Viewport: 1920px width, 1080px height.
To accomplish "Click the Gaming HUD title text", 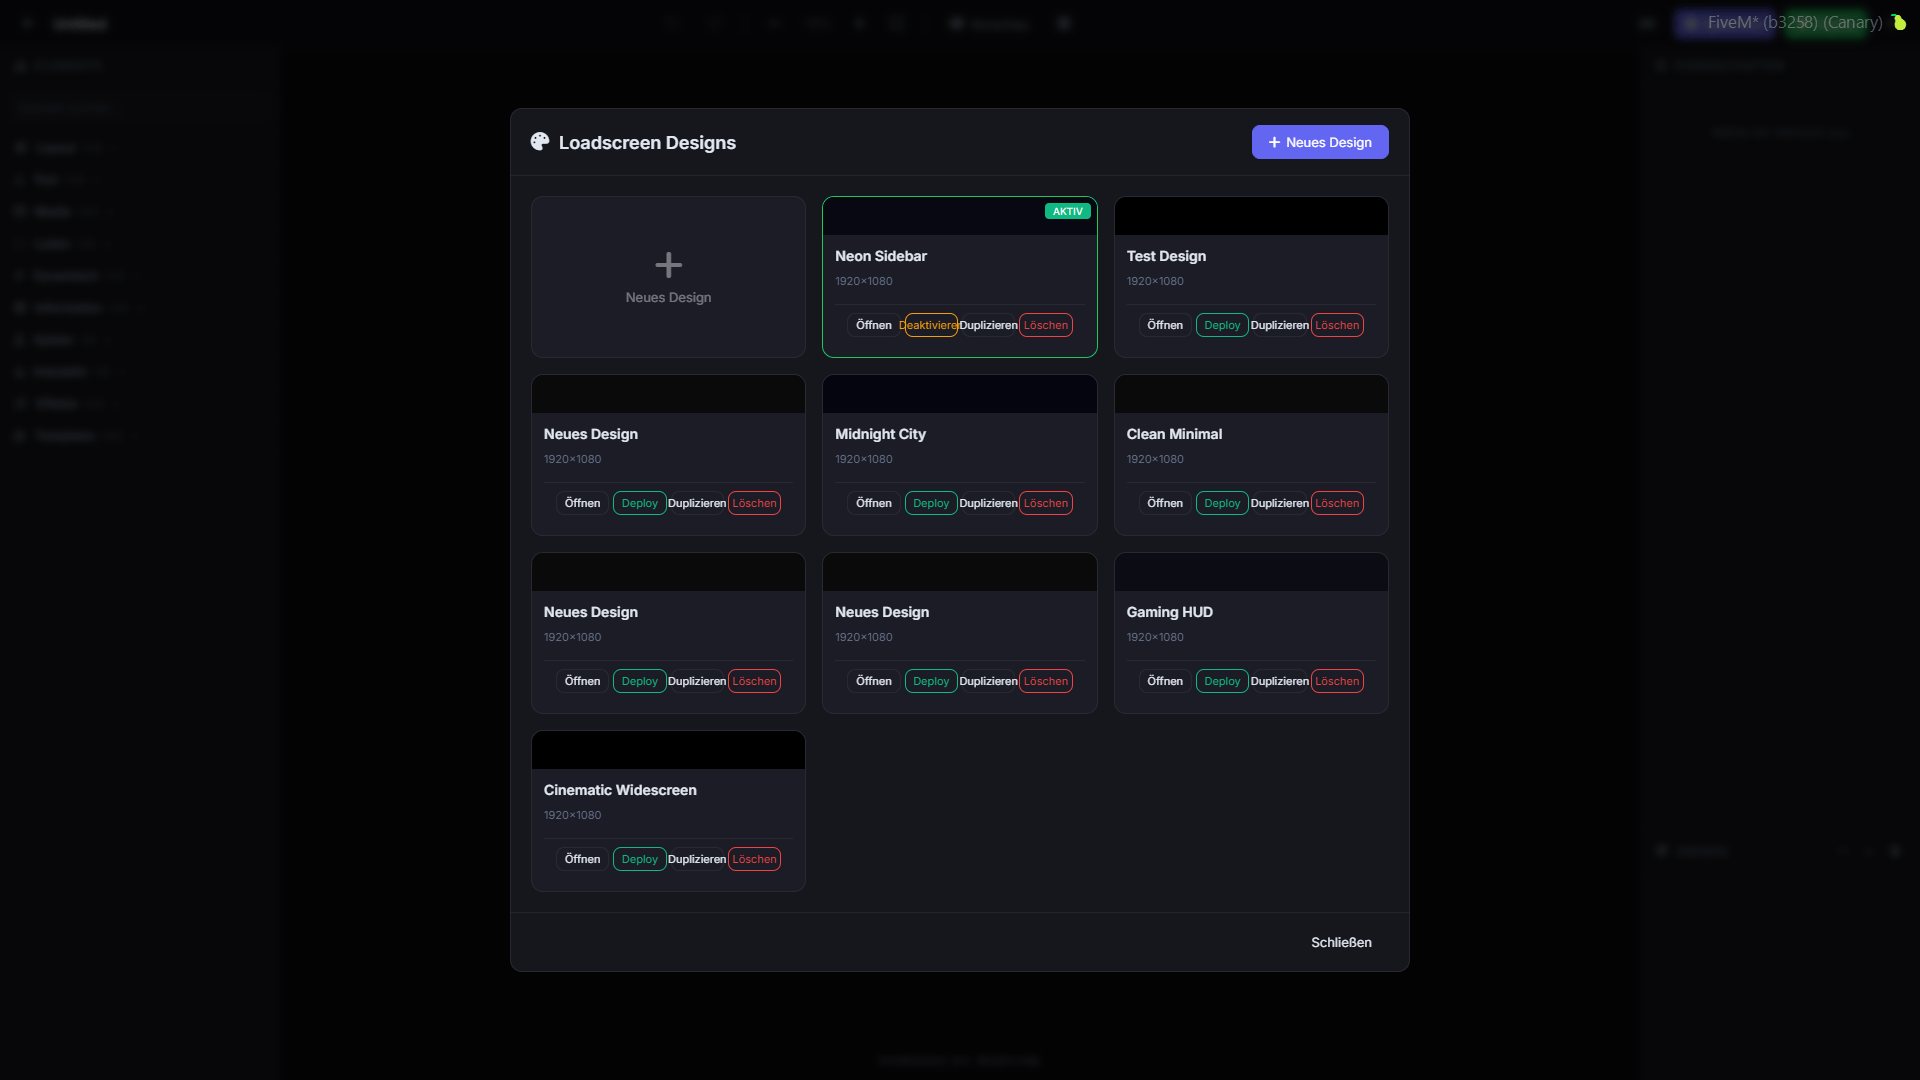I will 1169,612.
